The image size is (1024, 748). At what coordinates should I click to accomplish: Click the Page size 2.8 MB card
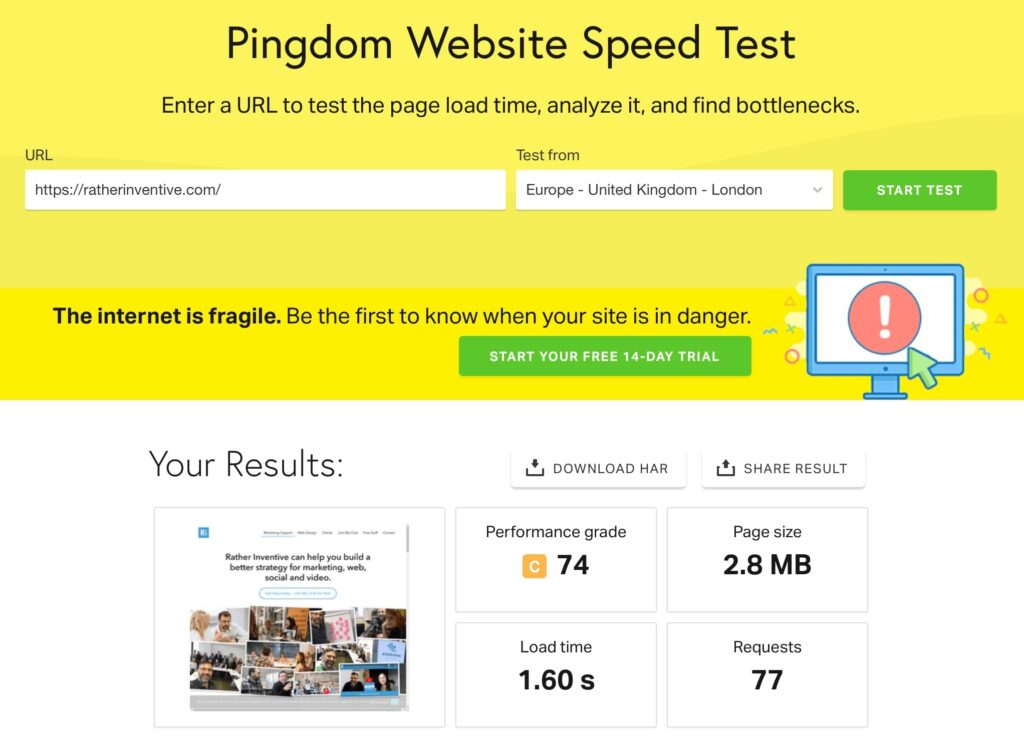tap(766, 559)
